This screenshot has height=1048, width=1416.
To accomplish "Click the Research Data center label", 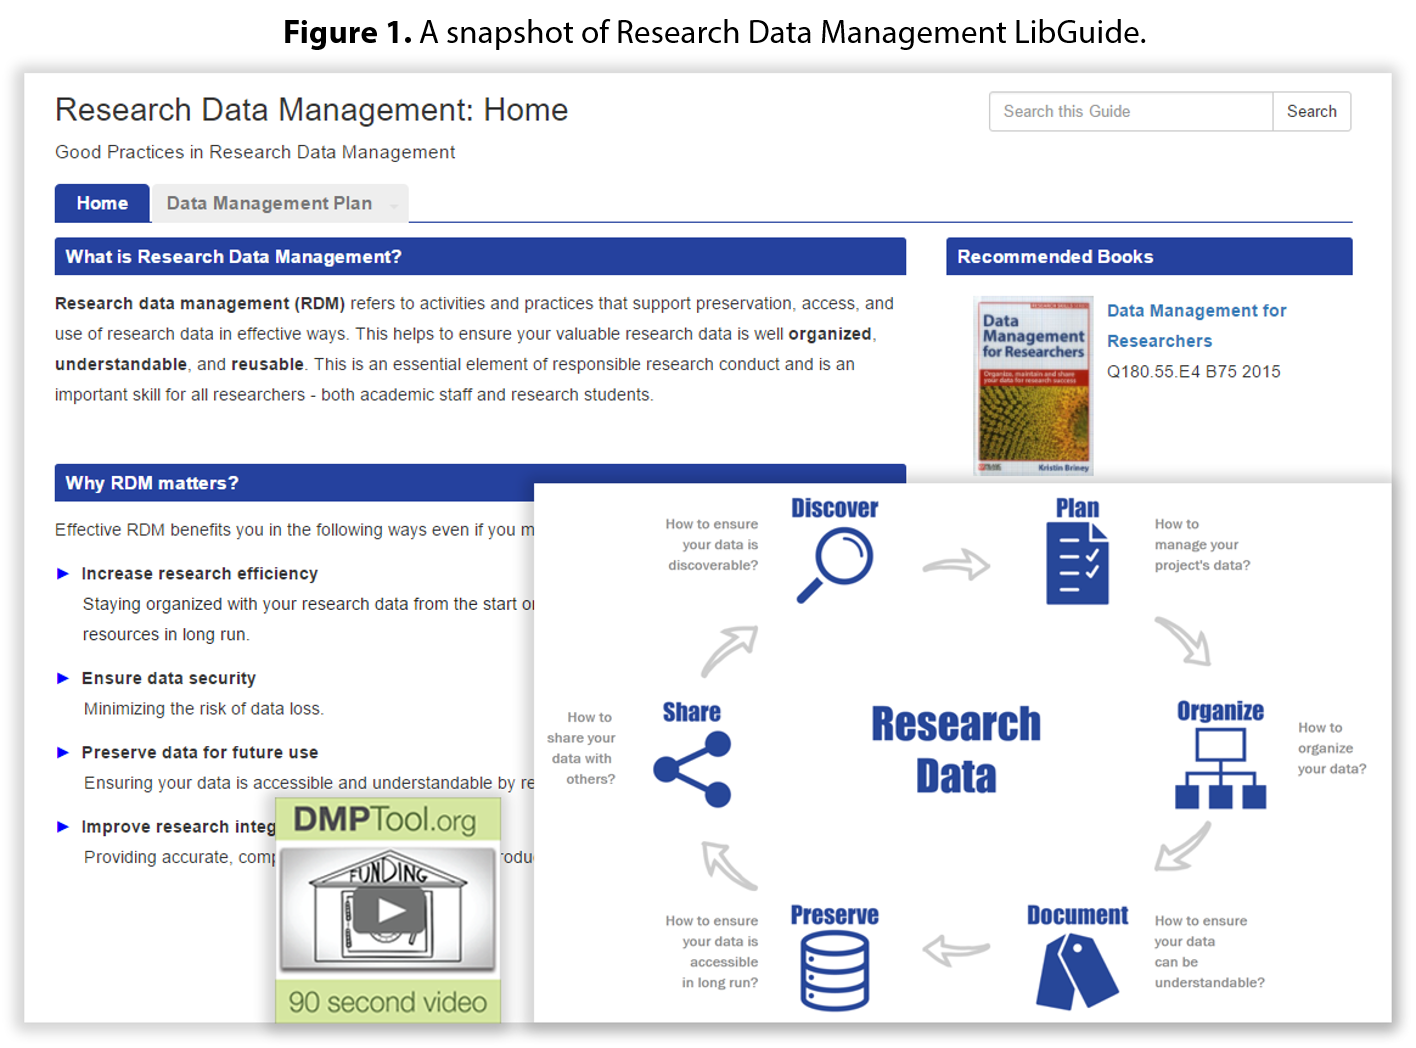I will coord(955,750).
